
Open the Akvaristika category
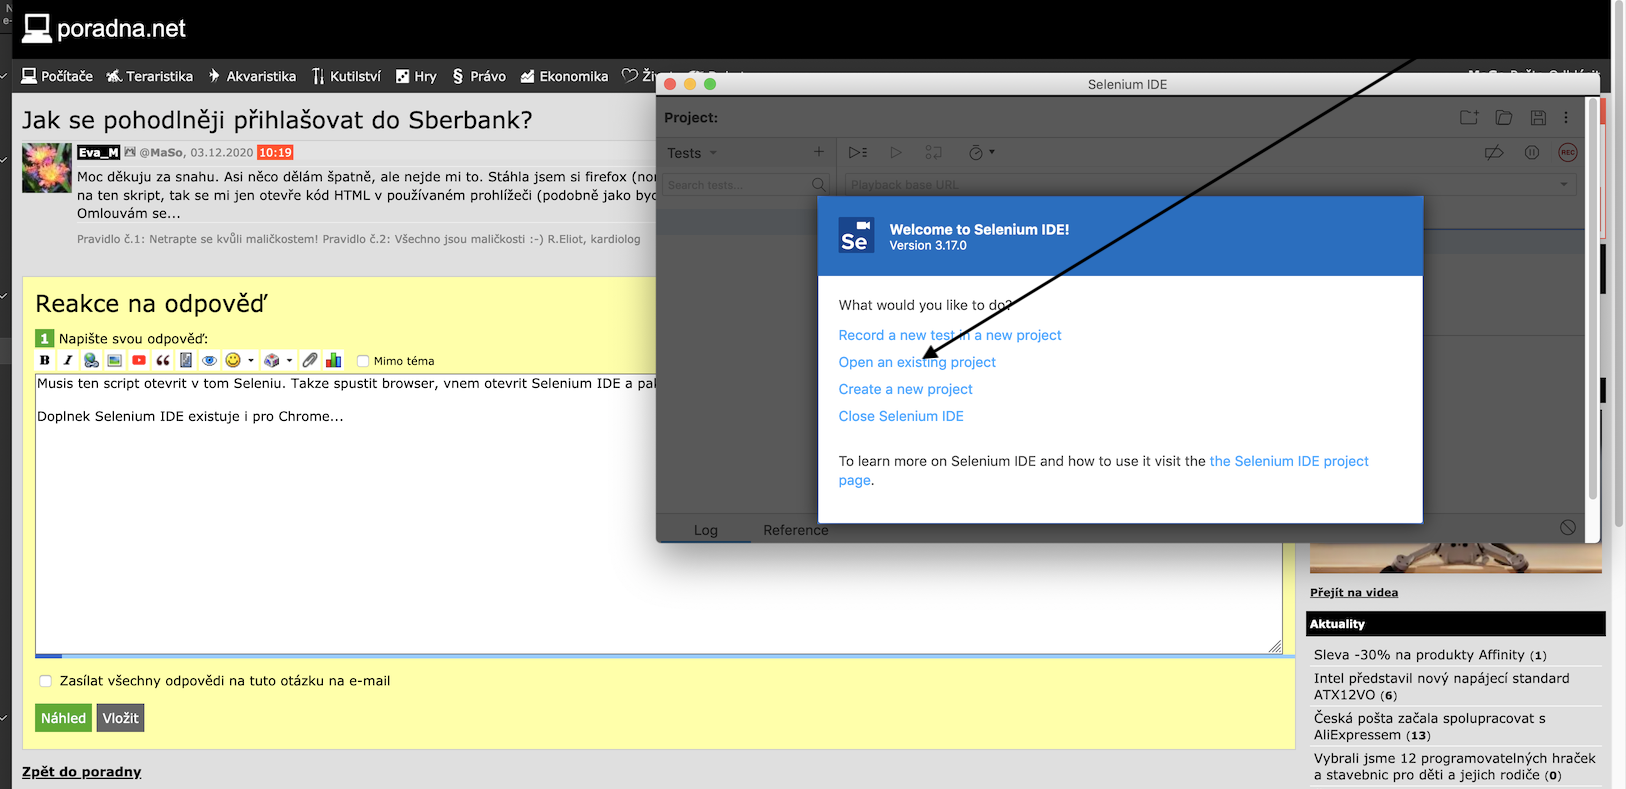(252, 76)
